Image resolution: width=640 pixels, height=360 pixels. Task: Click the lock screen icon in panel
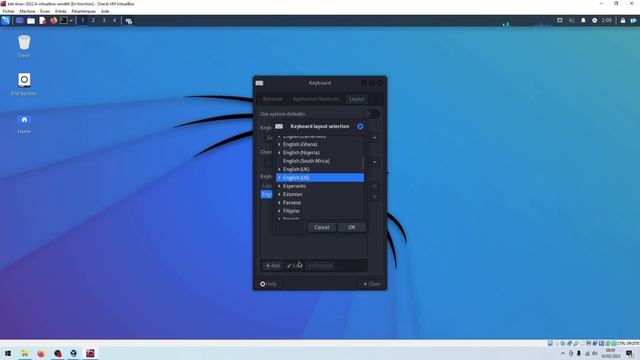click(x=623, y=20)
